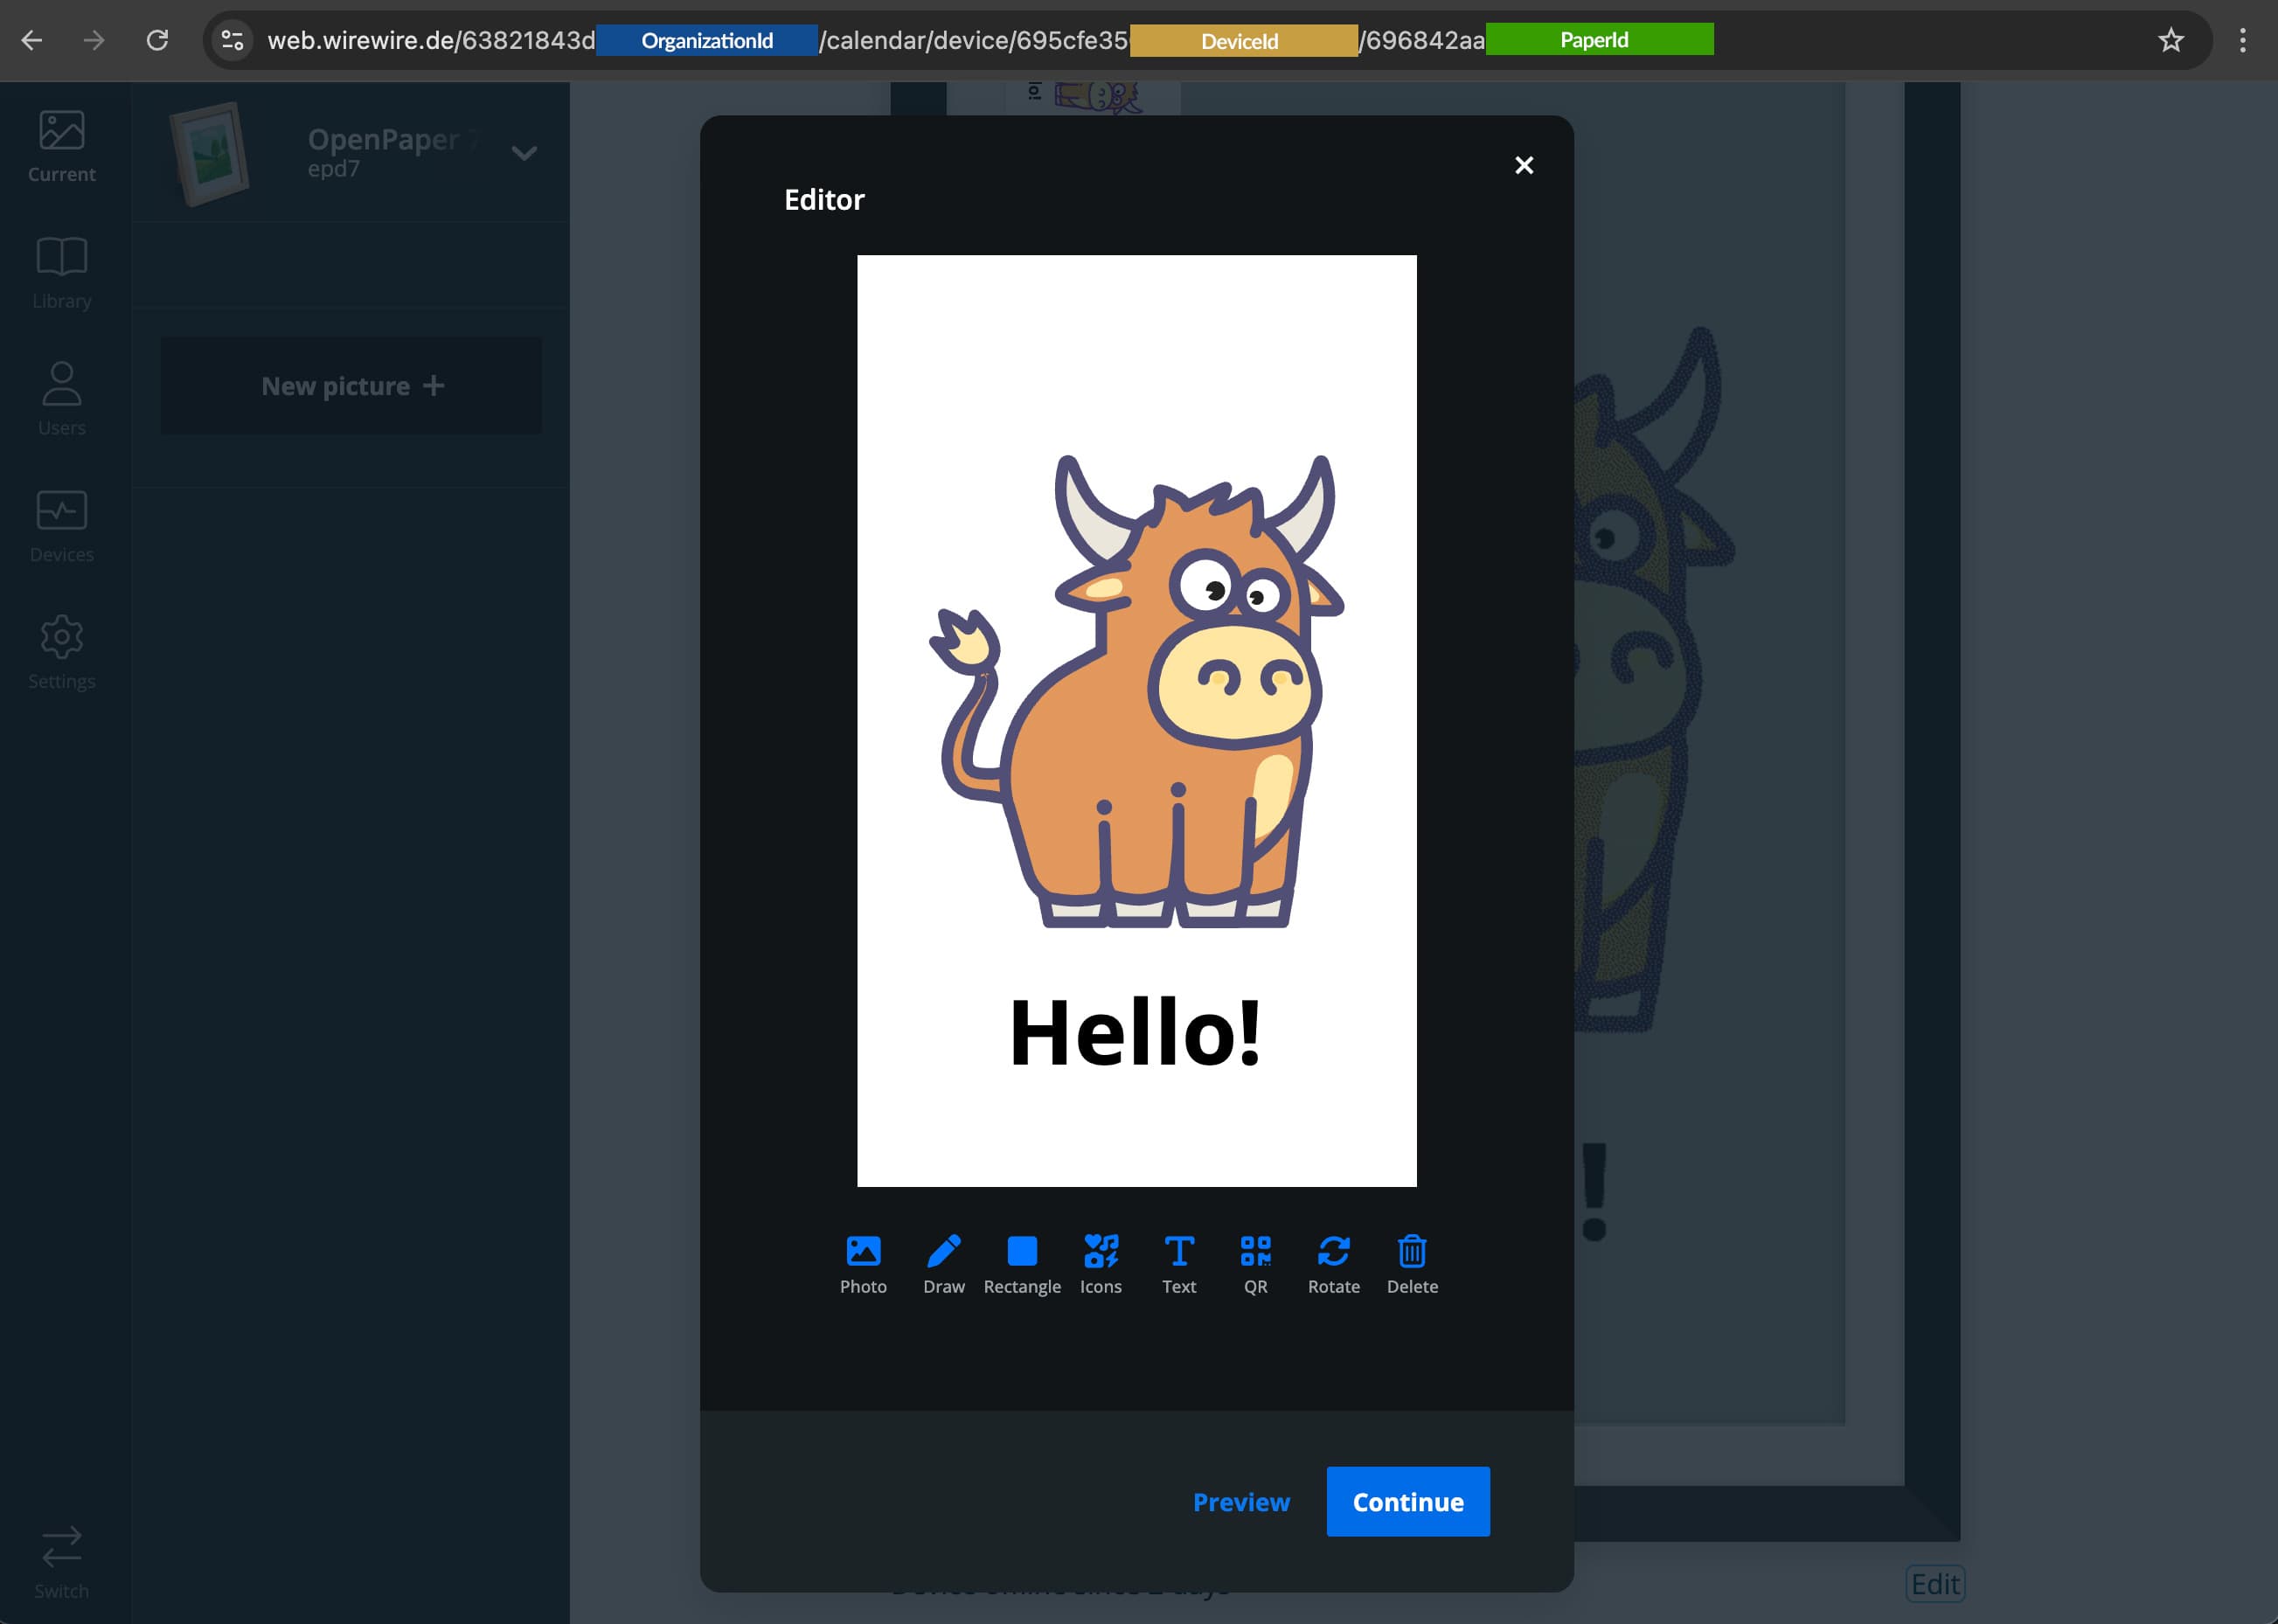
Task: Open the Library section
Action: pos(62,272)
